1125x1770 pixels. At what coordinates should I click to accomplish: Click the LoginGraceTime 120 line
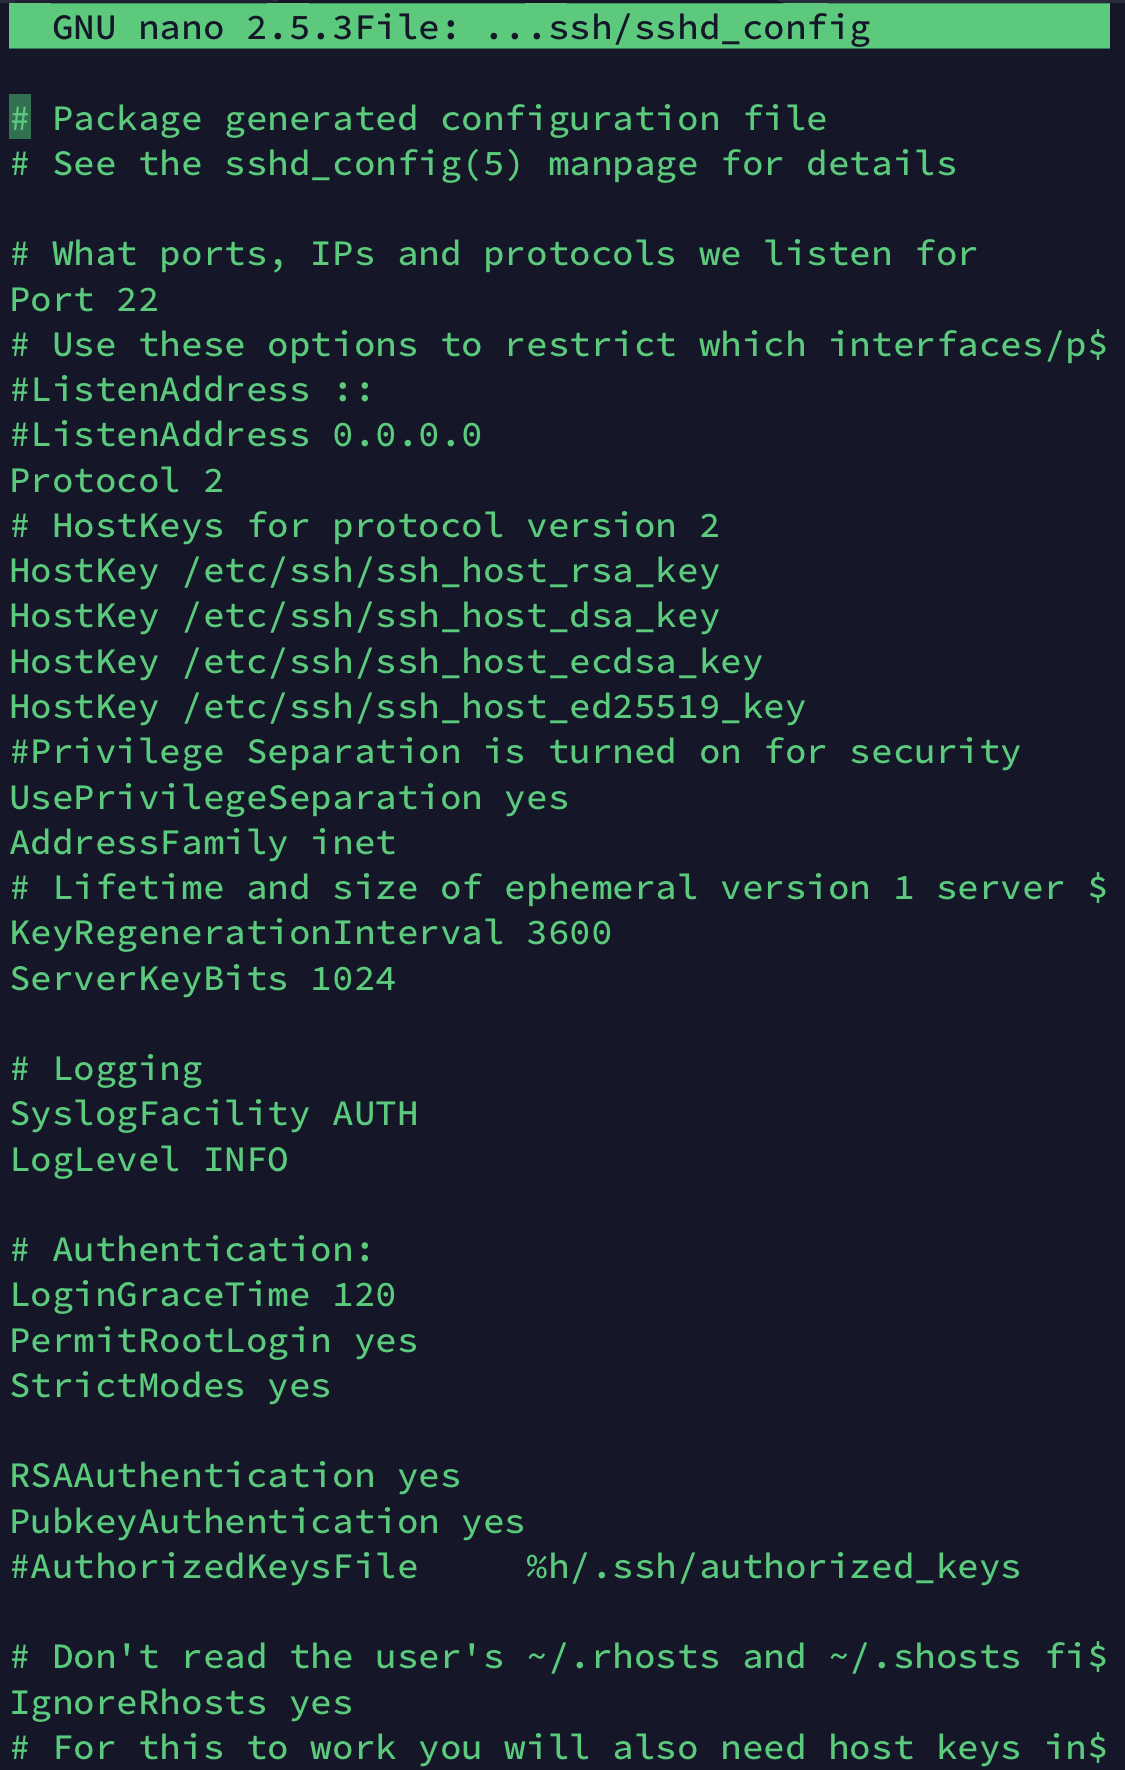coord(203,1295)
